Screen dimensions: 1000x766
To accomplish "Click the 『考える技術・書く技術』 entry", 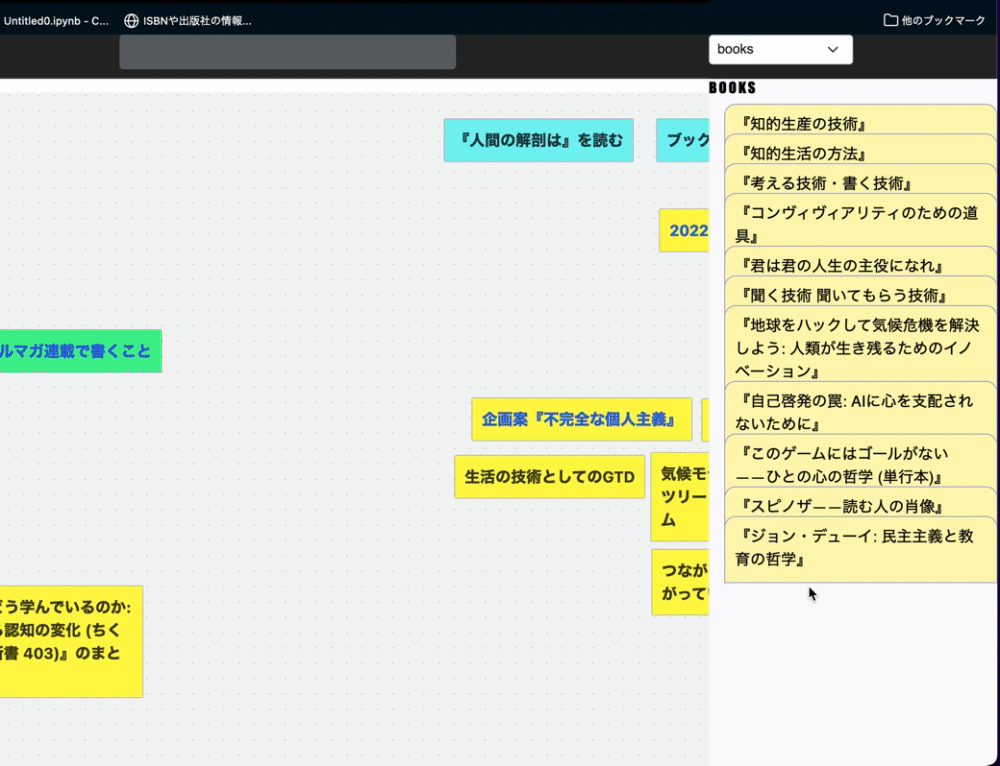I will point(858,183).
